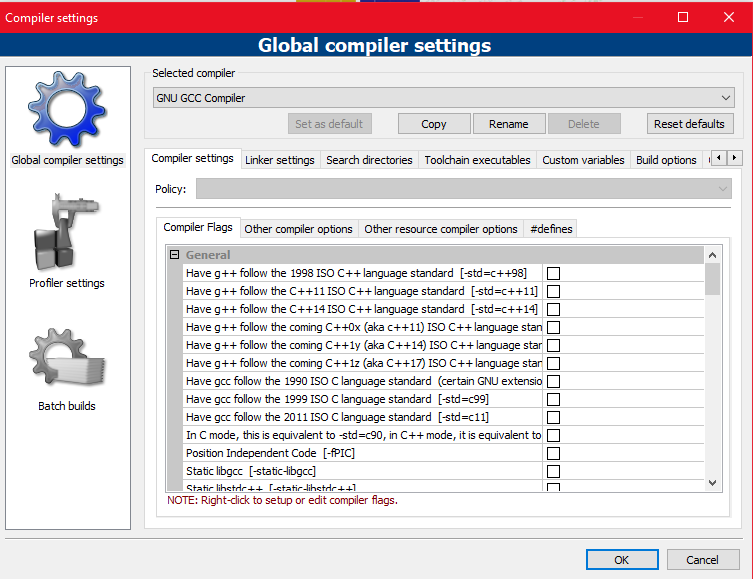Switch to Linker settings tab

[279, 160]
